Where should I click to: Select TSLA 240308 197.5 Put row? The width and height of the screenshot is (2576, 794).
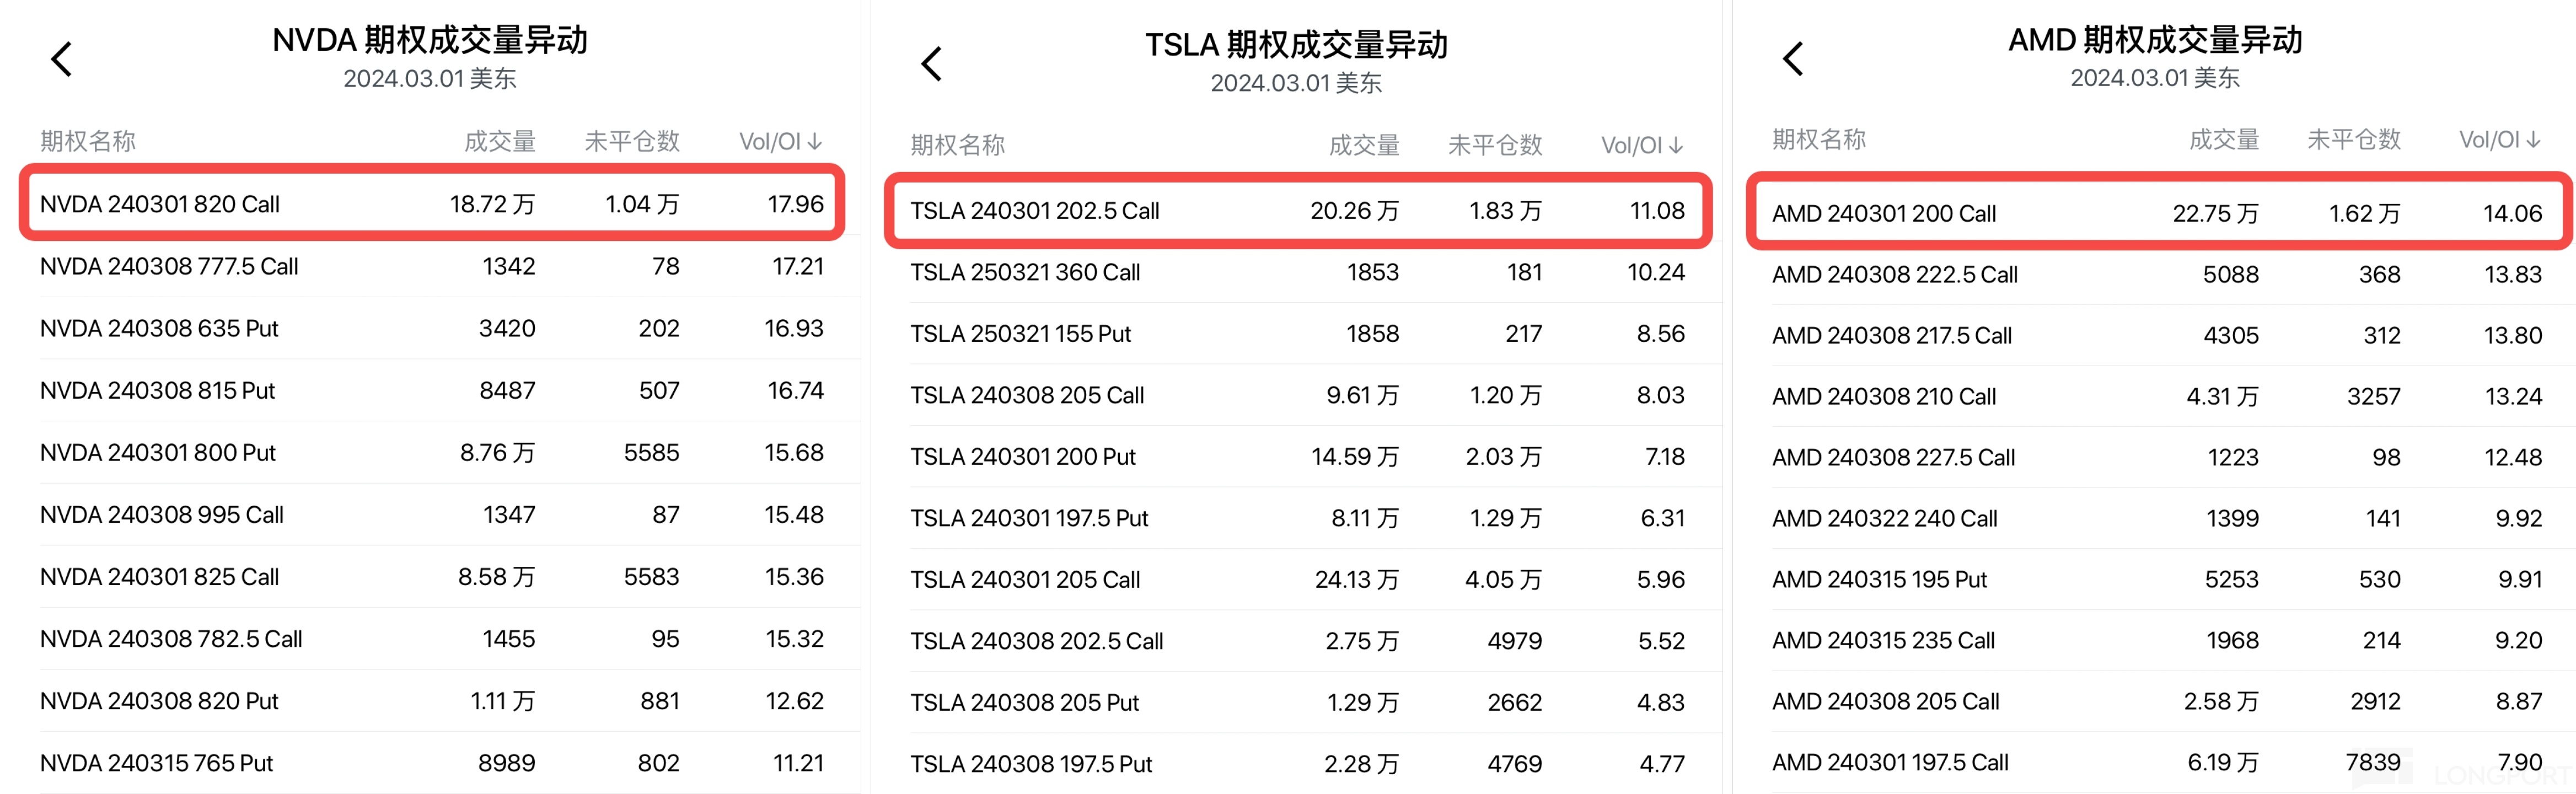pyautogui.click(x=1297, y=764)
